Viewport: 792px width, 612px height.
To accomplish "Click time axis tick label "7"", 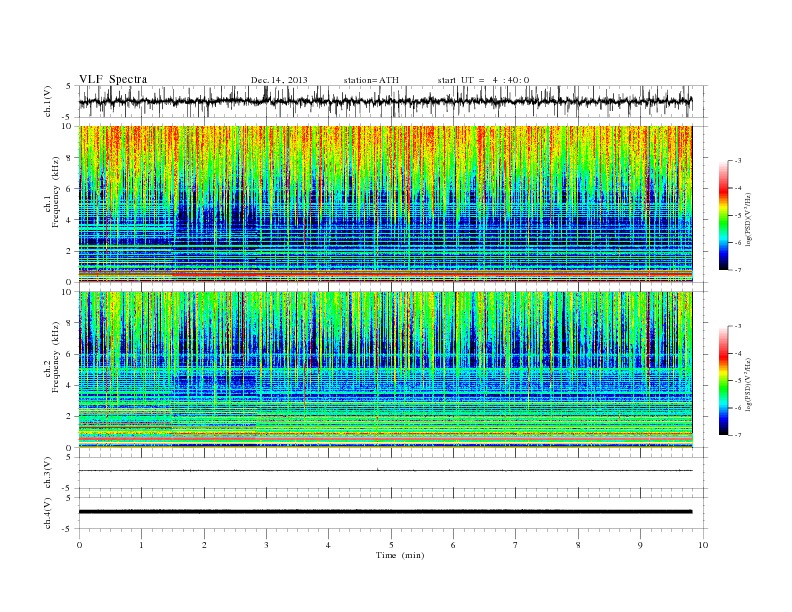I will pyautogui.click(x=516, y=545).
